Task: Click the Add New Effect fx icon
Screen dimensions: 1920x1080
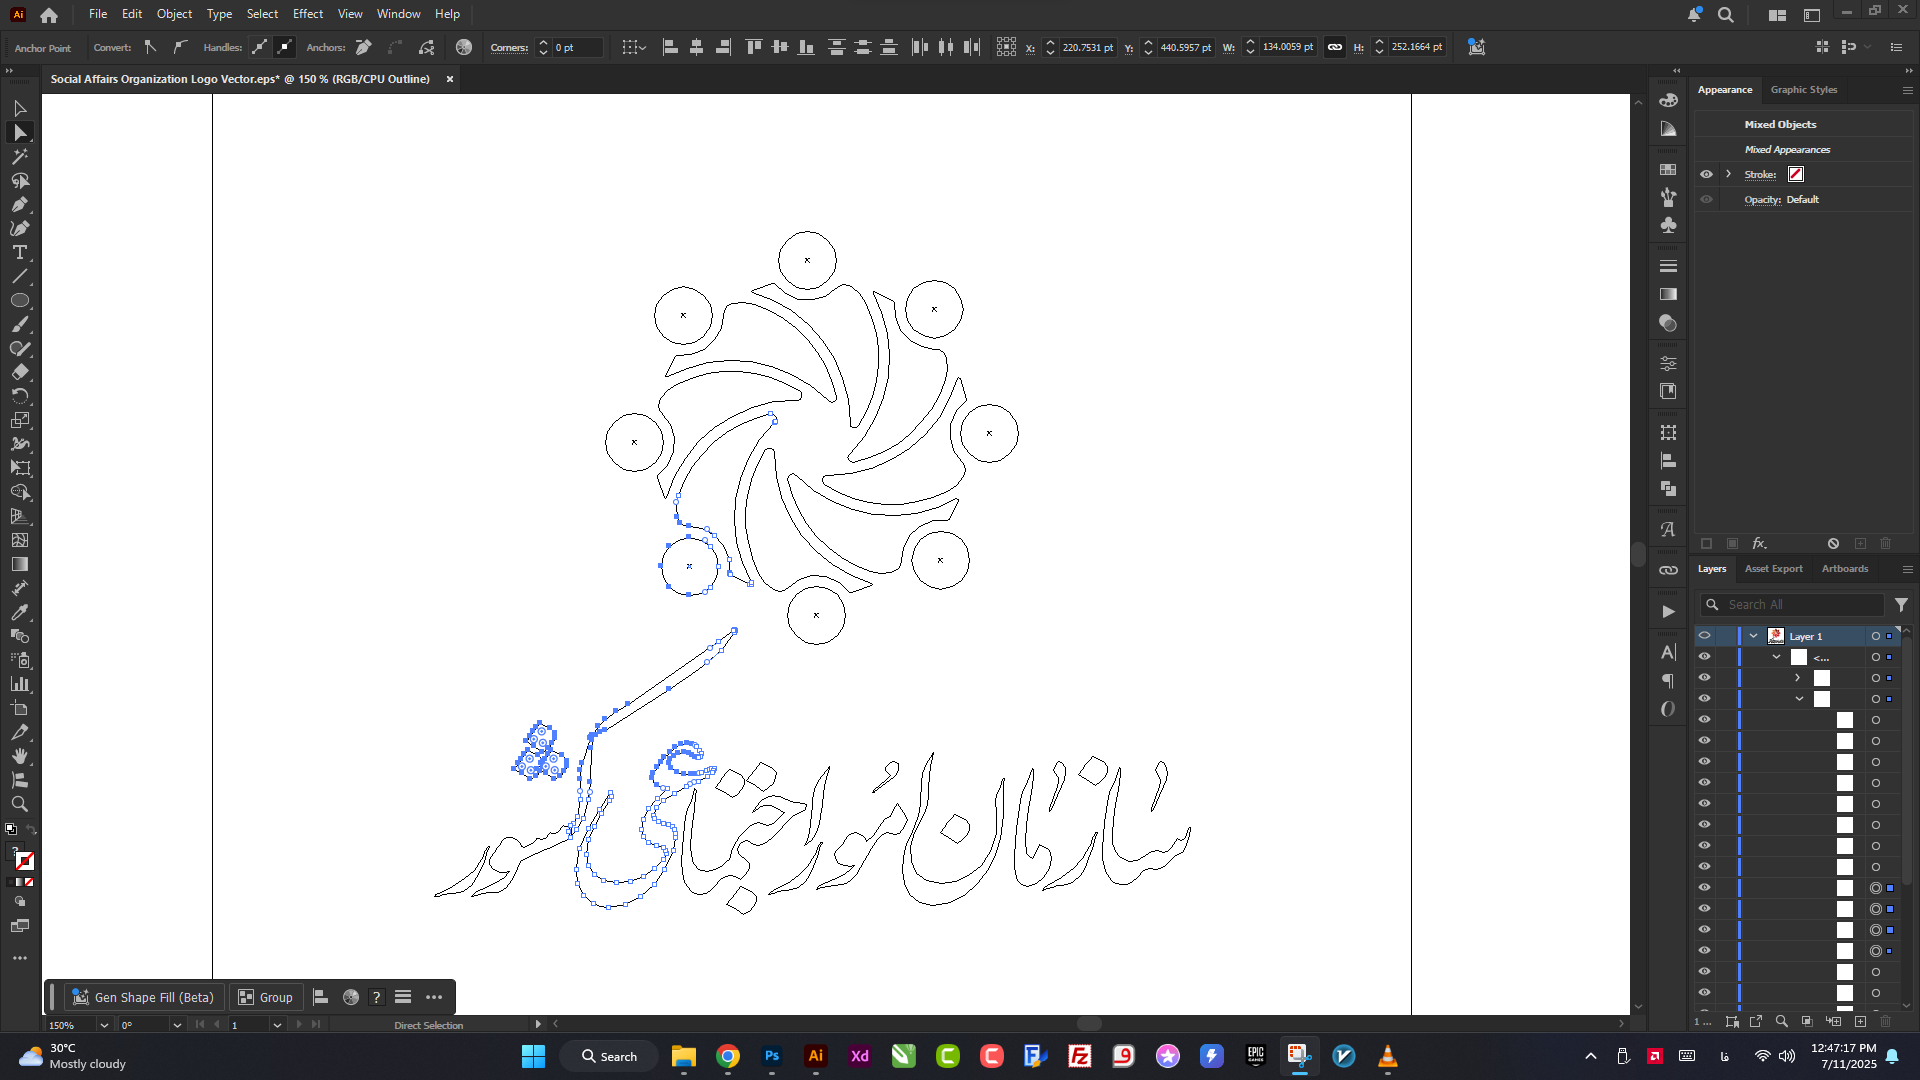Action: (x=1759, y=543)
